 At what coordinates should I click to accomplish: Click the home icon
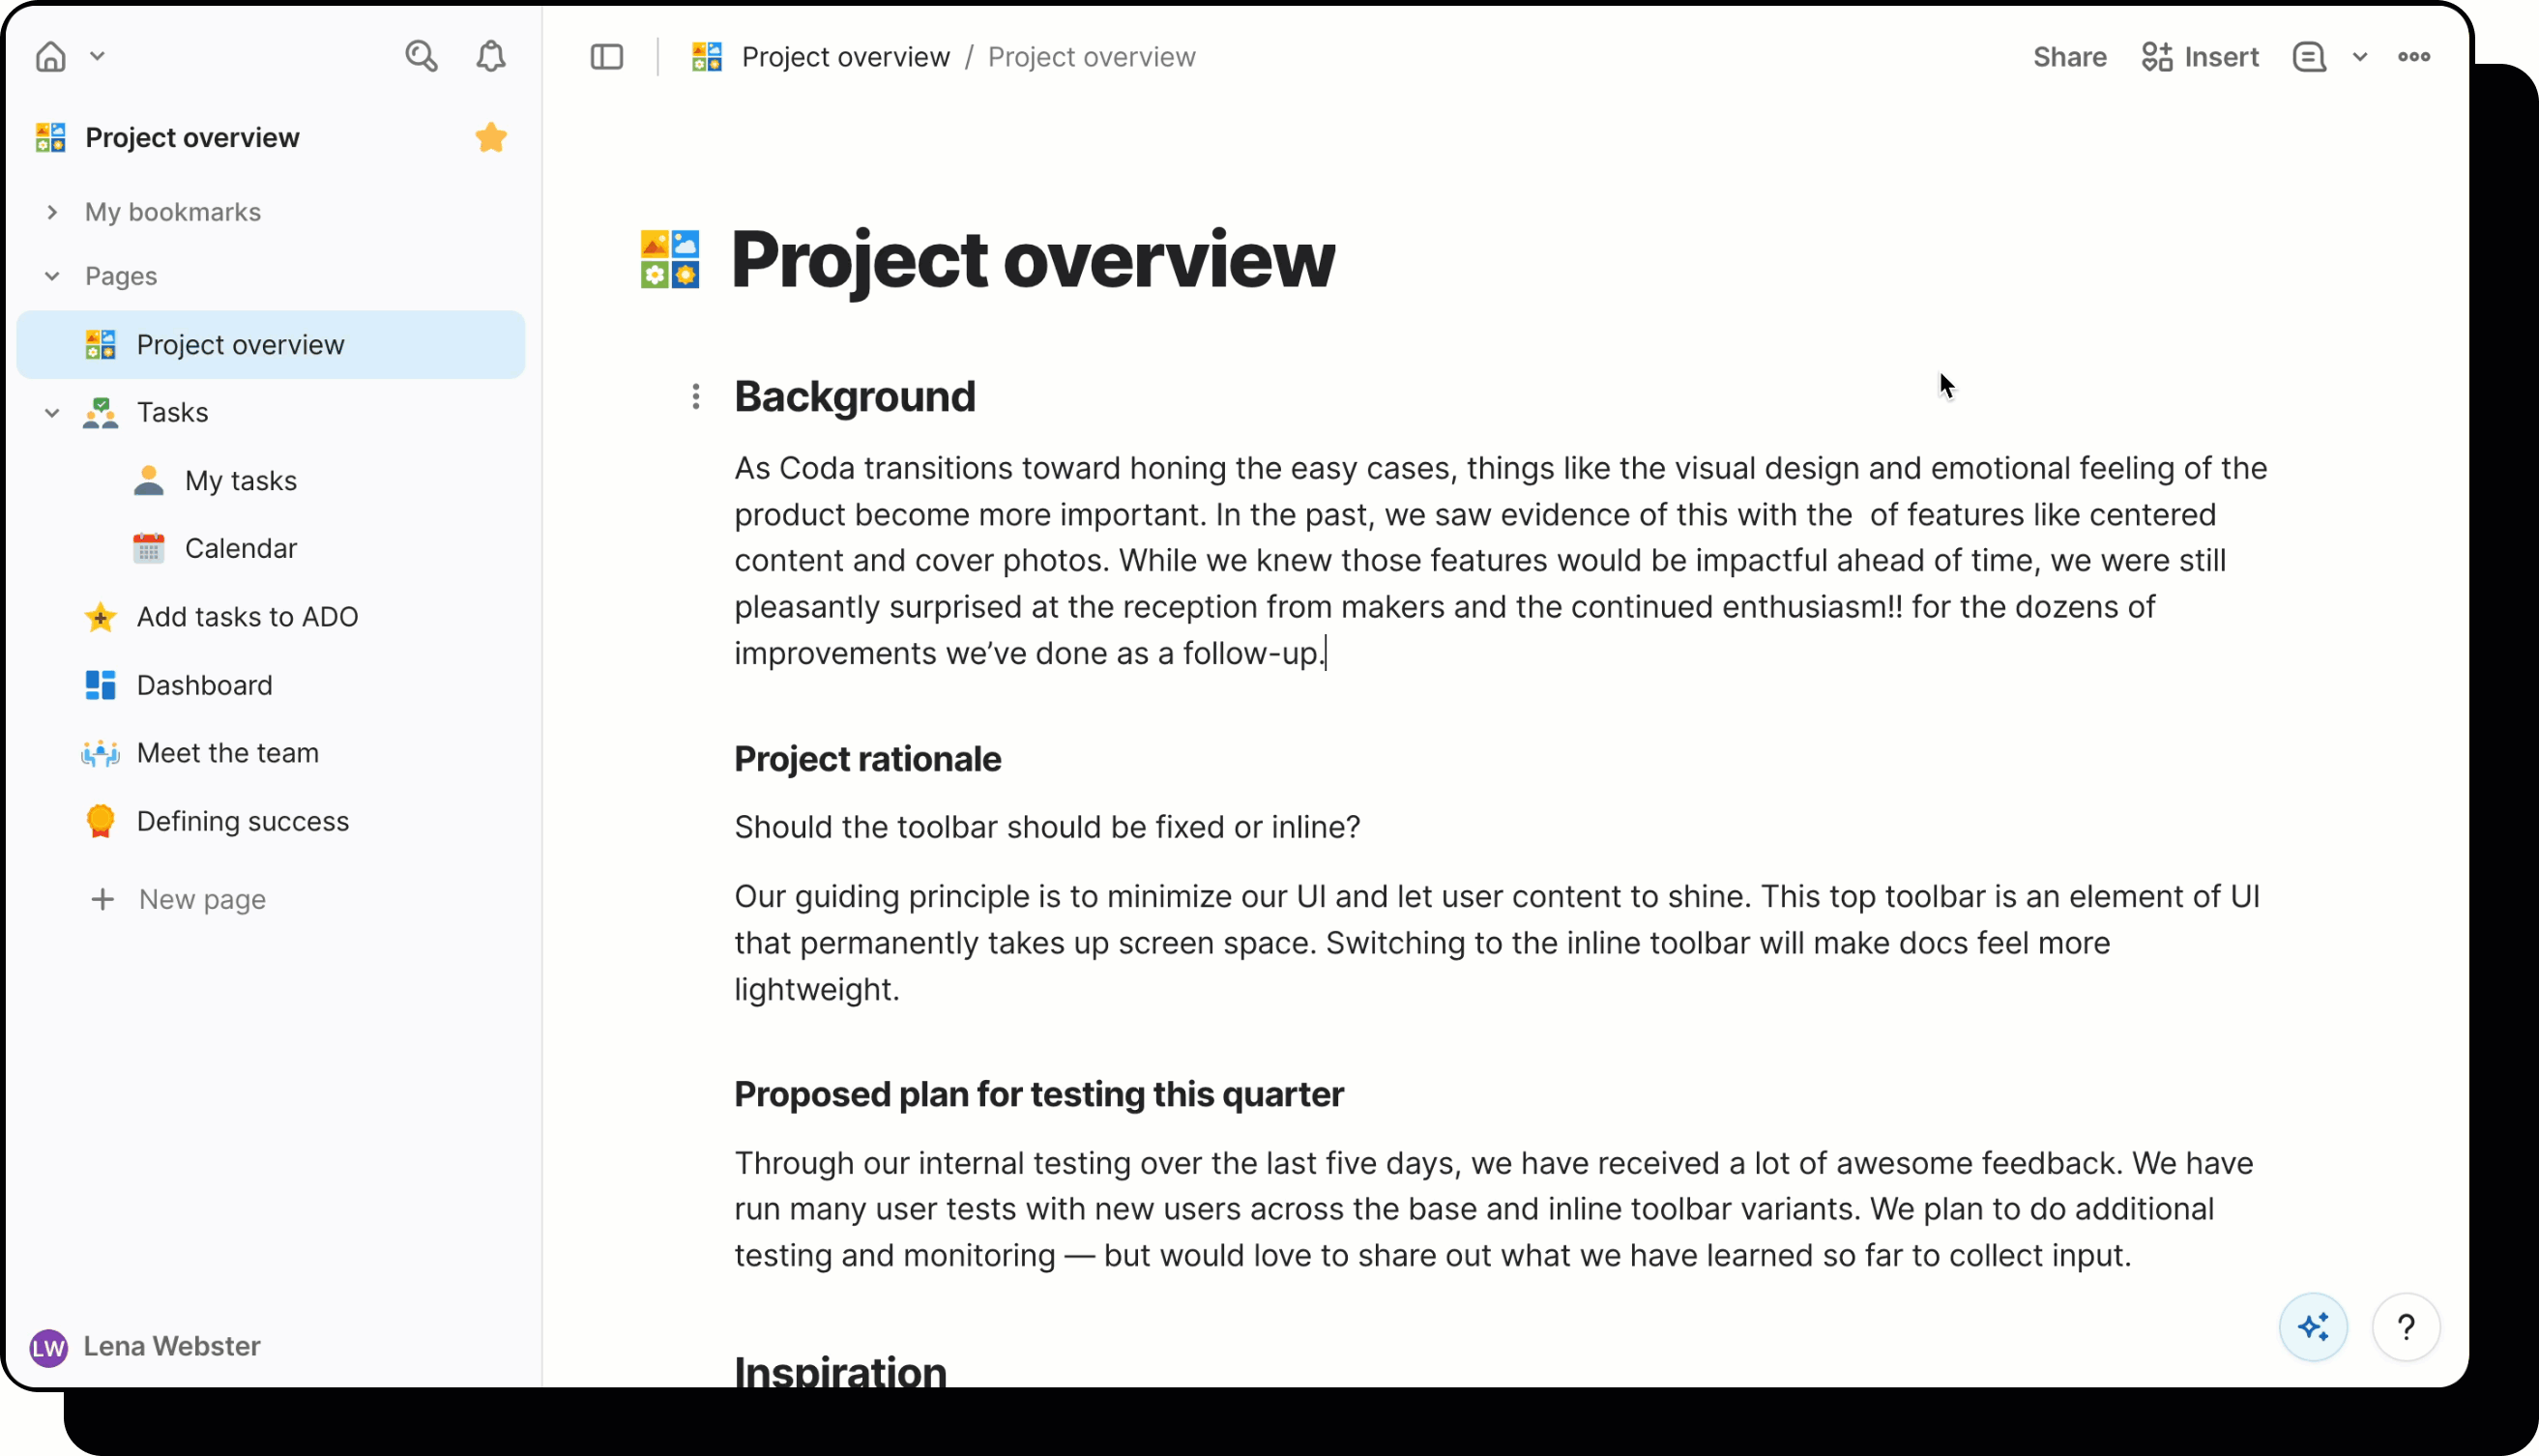[x=51, y=56]
